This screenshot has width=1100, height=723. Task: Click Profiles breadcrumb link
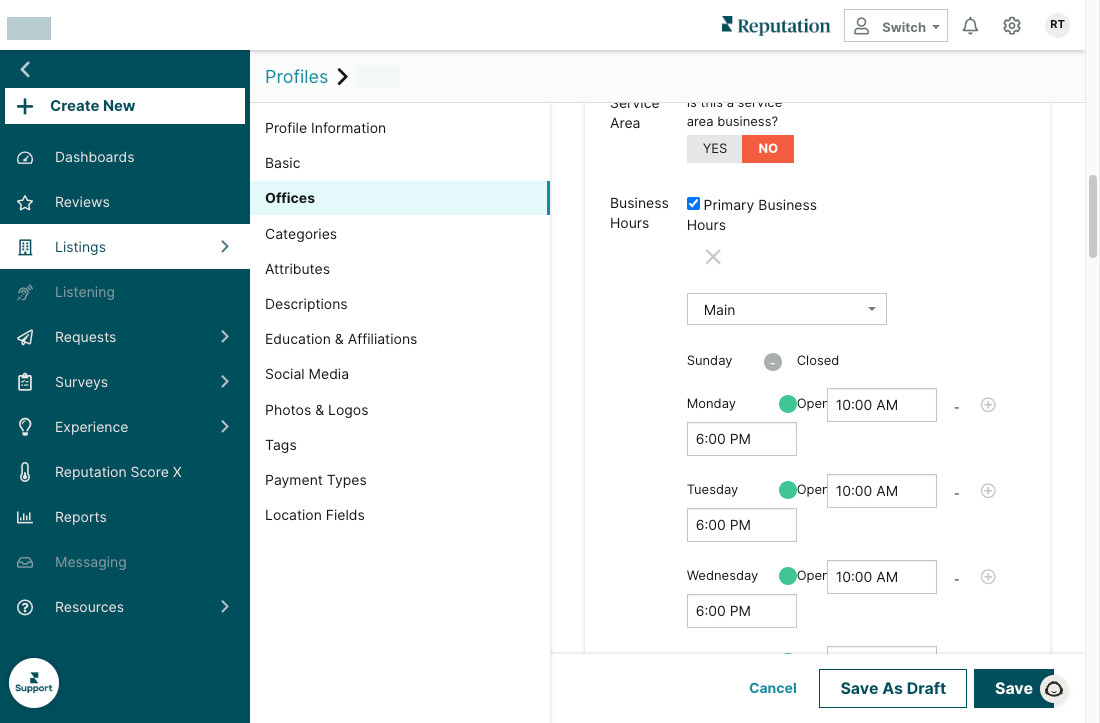[296, 76]
